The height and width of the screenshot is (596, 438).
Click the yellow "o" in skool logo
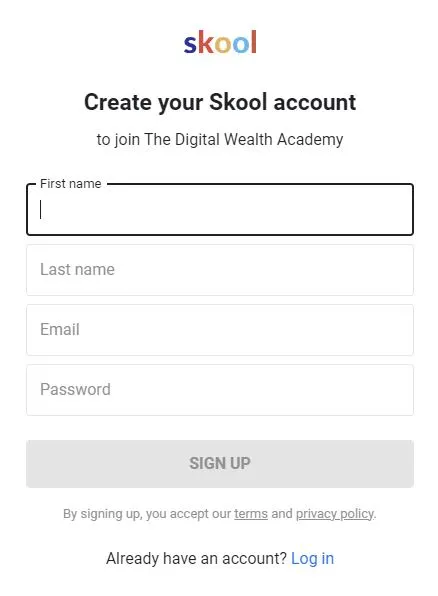(223, 44)
